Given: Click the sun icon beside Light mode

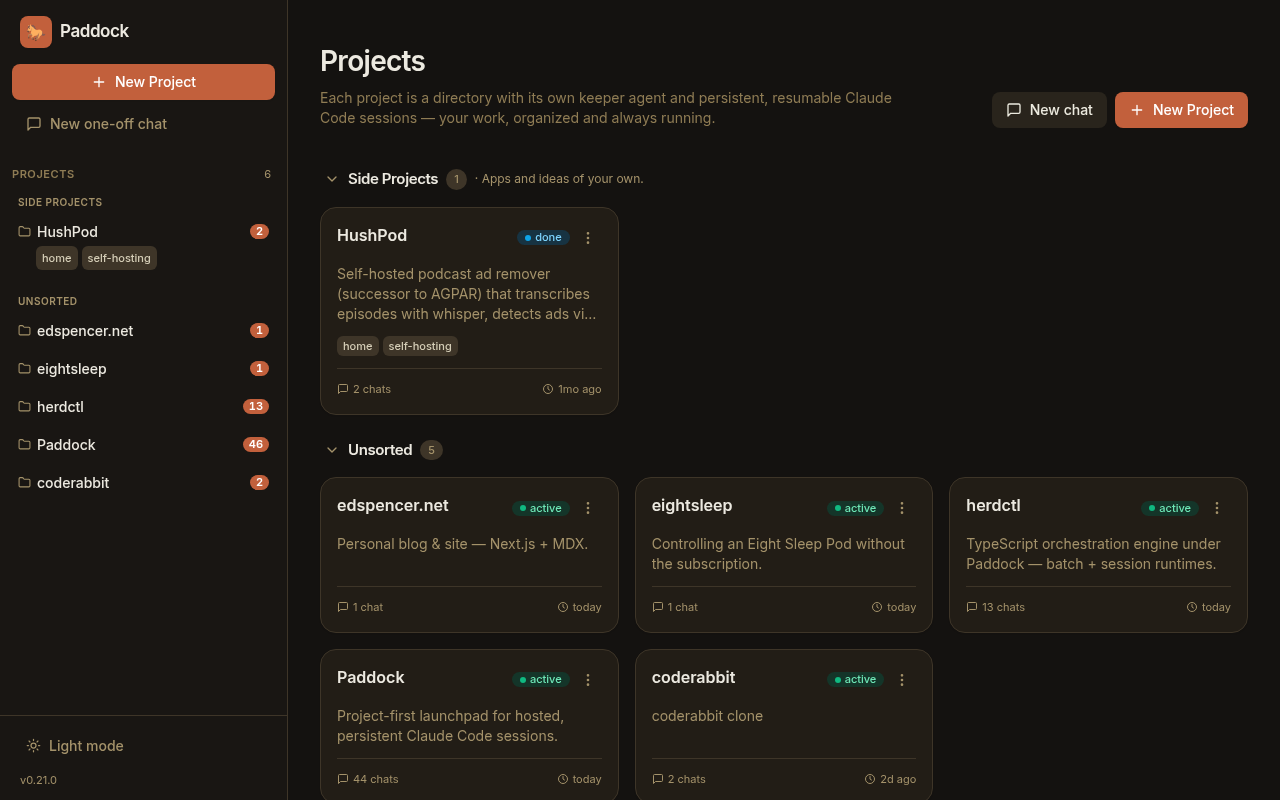Looking at the screenshot, I should click(x=33, y=746).
